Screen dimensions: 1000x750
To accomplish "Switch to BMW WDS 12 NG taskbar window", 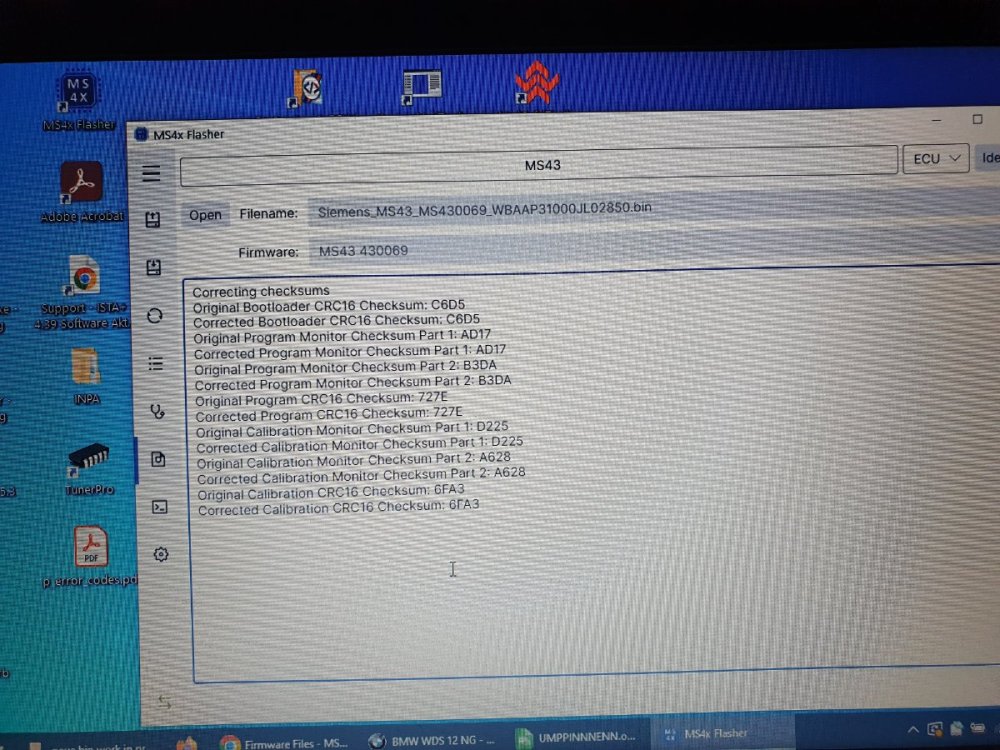I will [x=432, y=740].
